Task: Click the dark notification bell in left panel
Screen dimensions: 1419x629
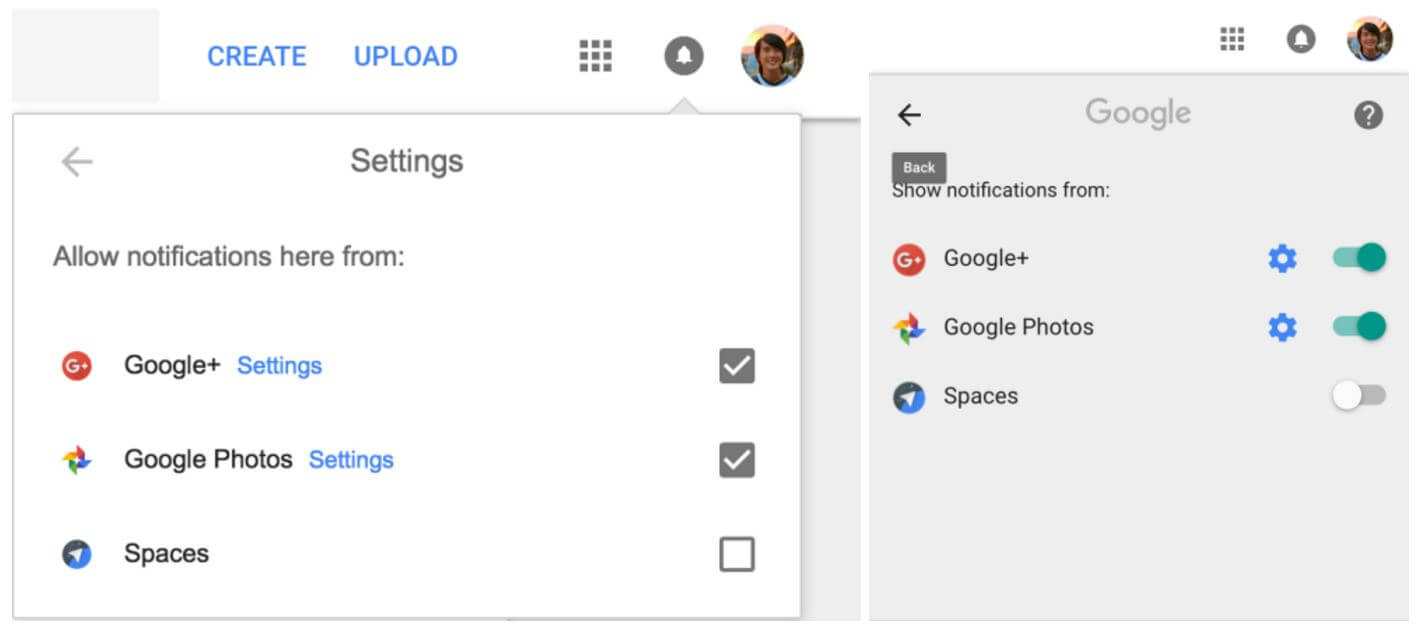Action: coord(684,56)
